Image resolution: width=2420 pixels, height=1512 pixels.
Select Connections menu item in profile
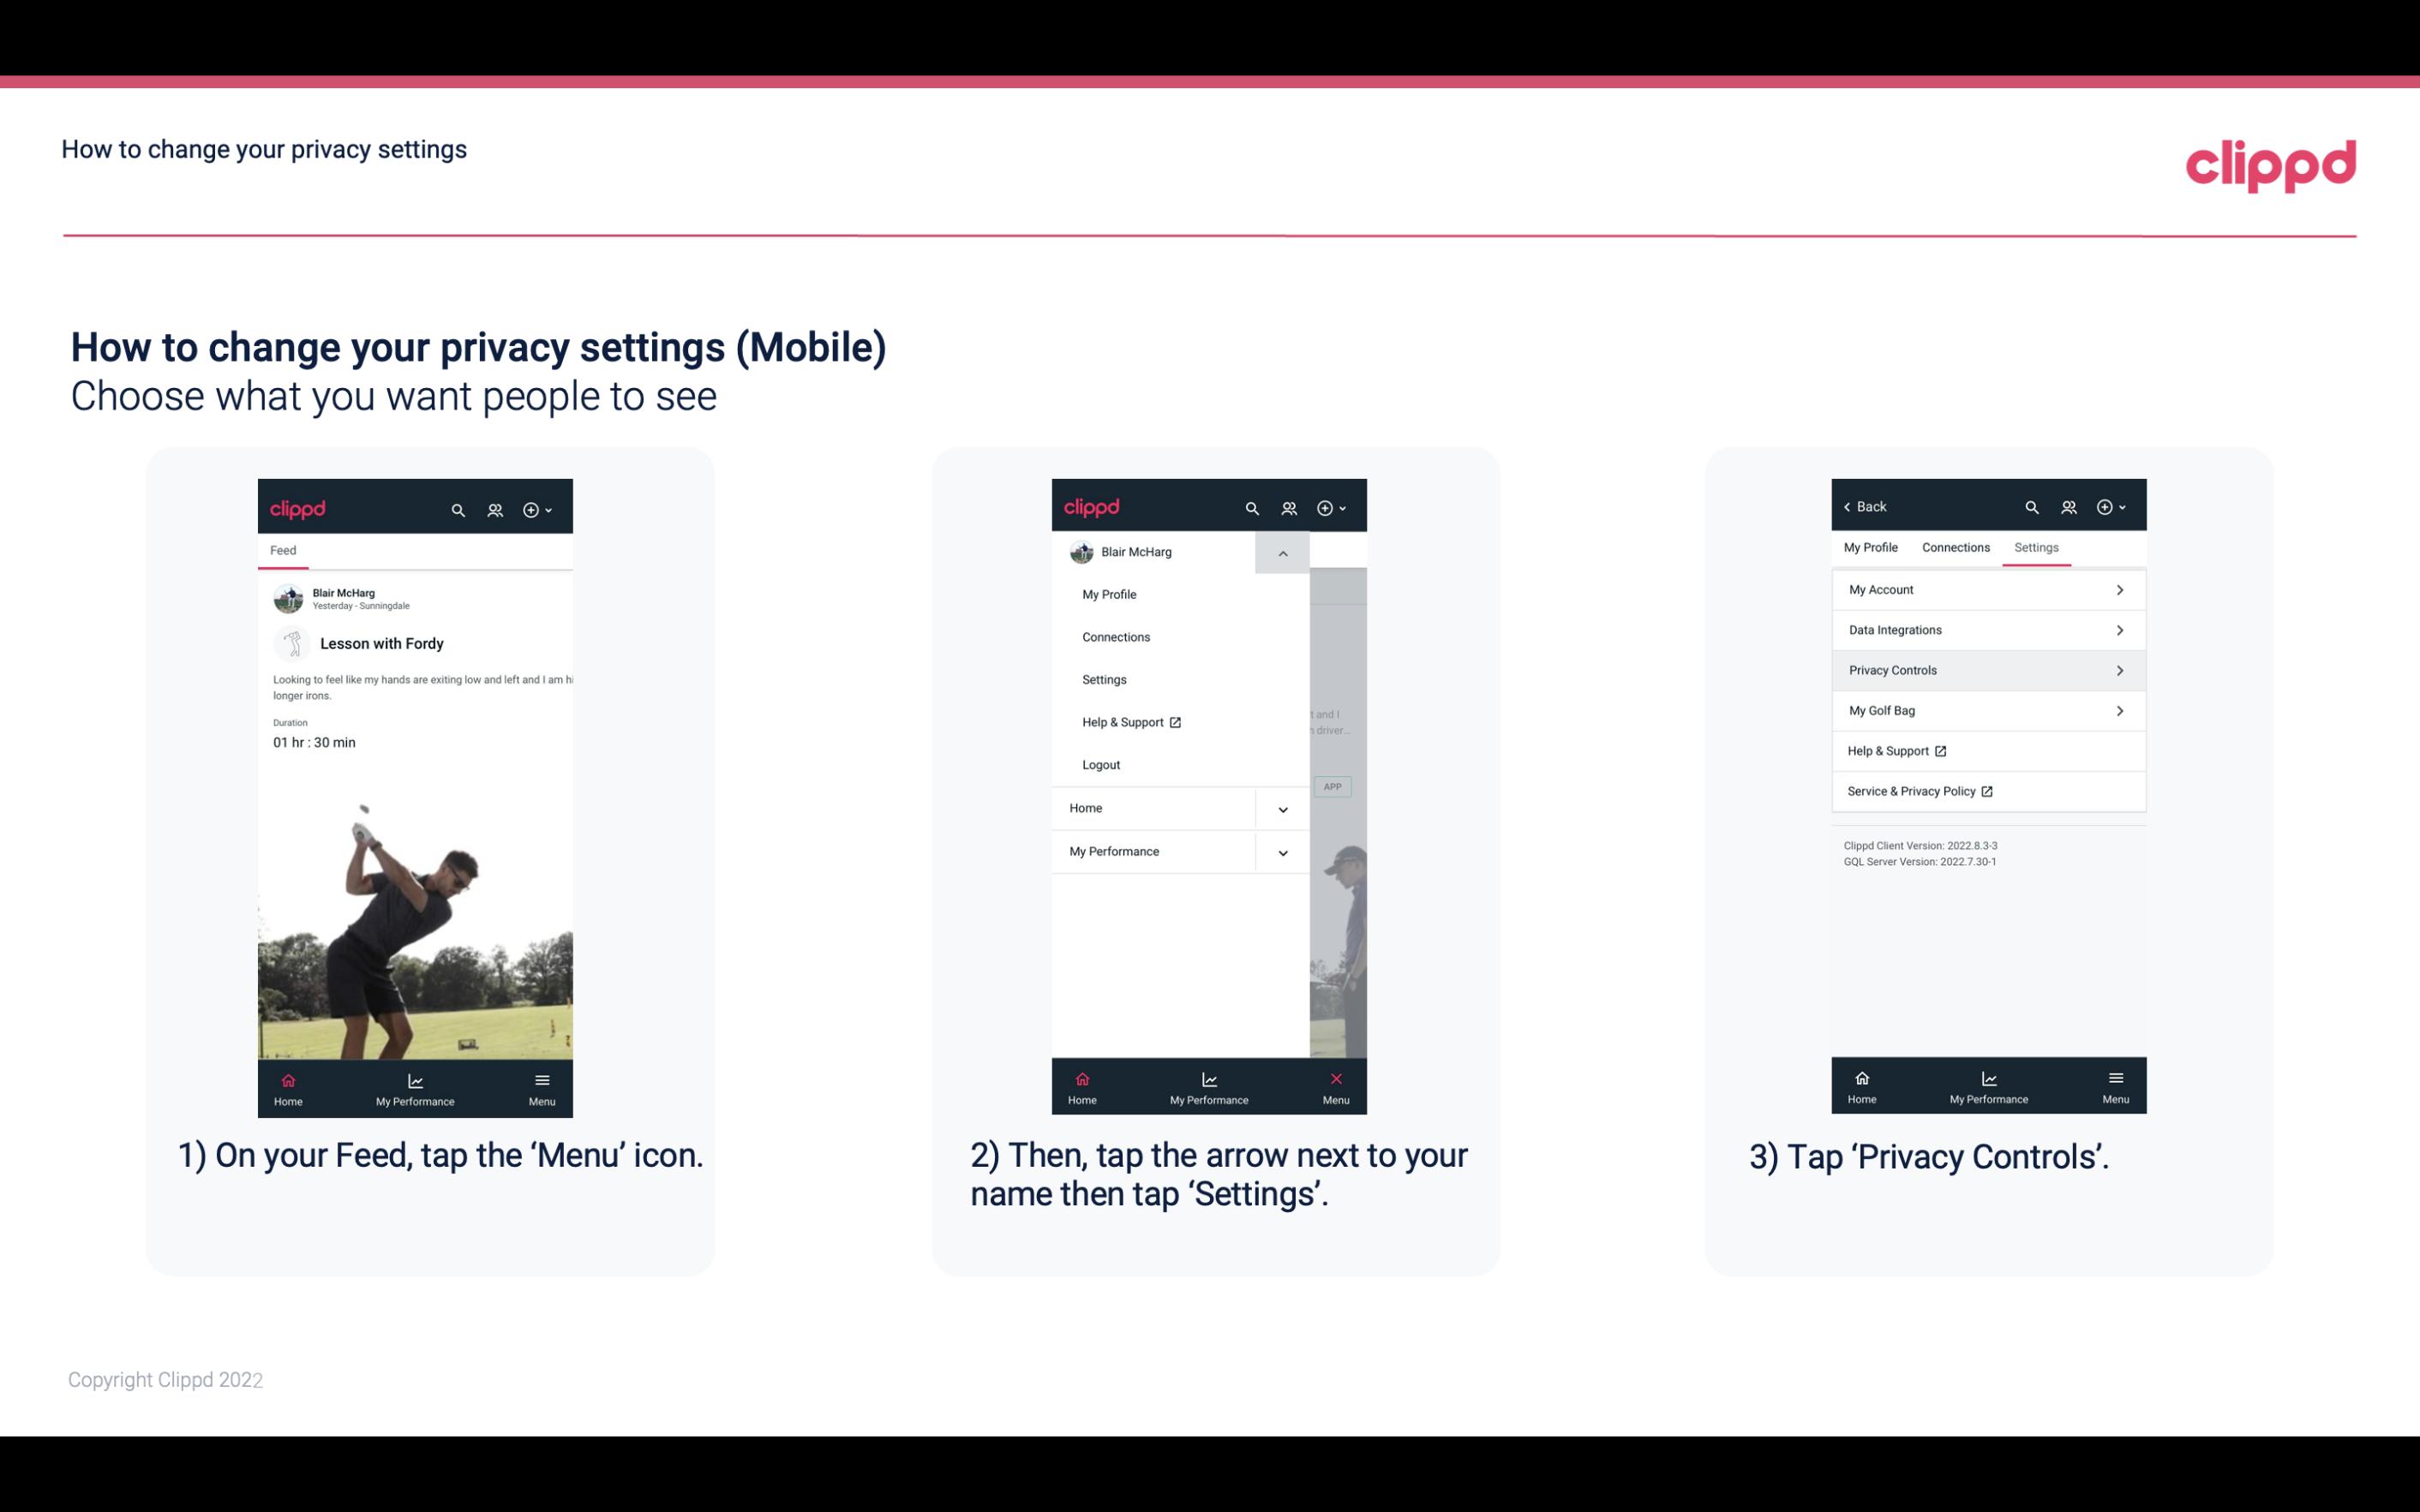(1115, 636)
